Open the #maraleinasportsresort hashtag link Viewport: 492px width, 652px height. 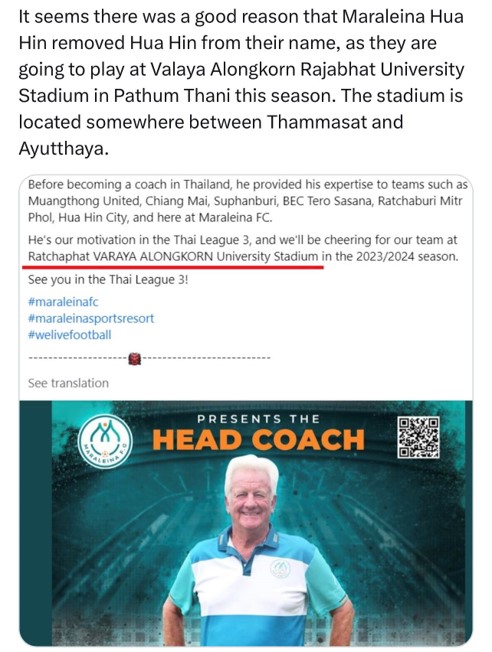(91, 319)
